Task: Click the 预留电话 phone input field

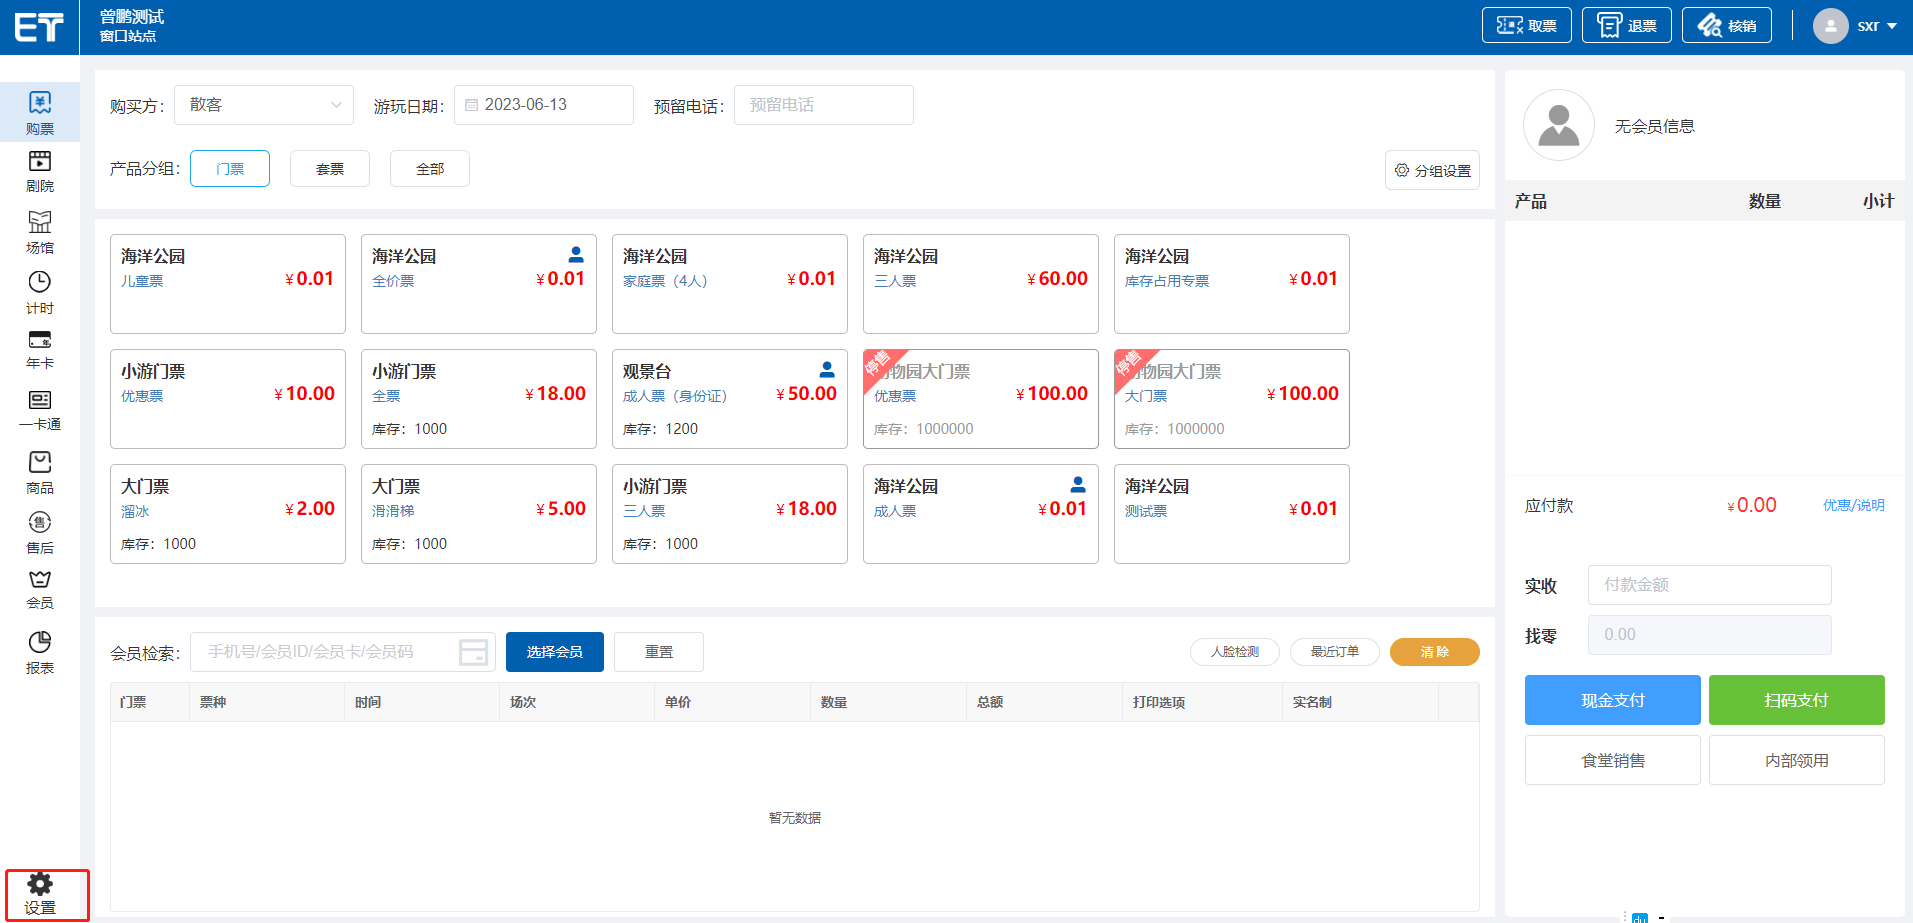Action: [823, 105]
